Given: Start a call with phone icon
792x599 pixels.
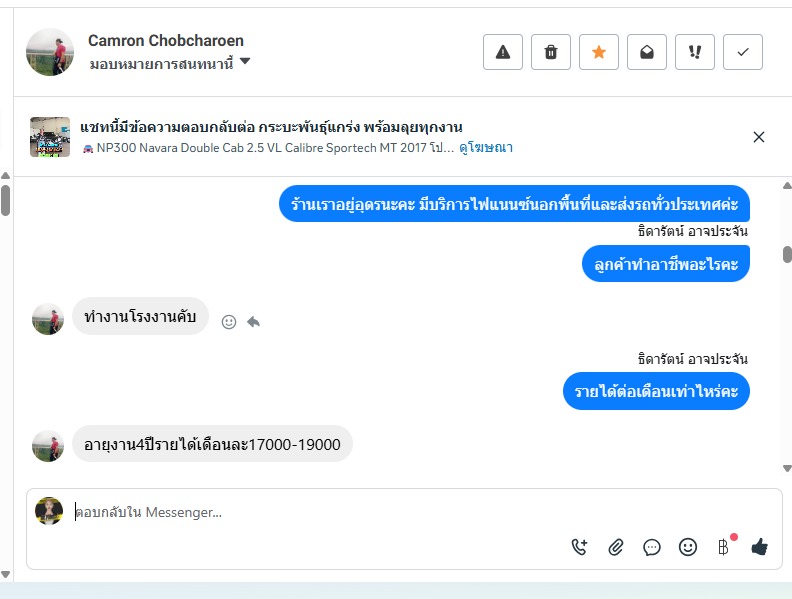Looking at the screenshot, I should [x=580, y=547].
